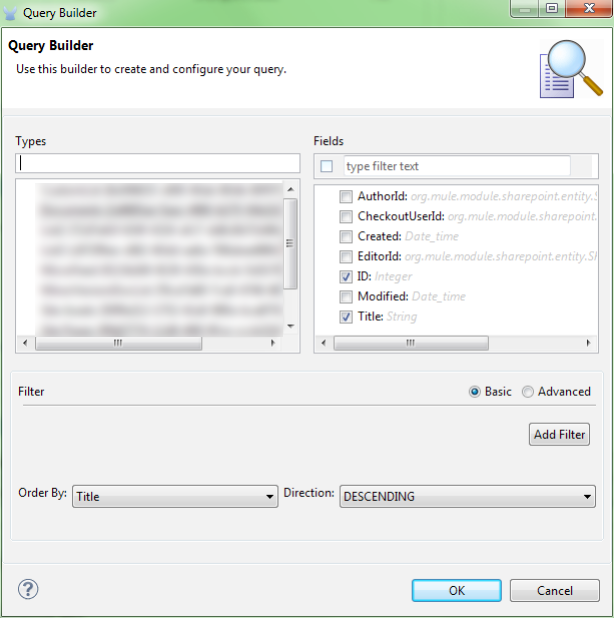Check the Modified field checkbox
This screenshot has height=618, width=614.
pos(346,296)
